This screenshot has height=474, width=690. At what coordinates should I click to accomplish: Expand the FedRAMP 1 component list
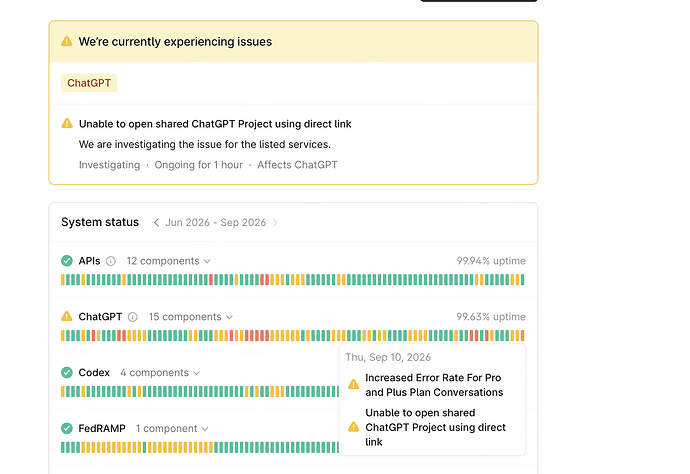pyautogui.click(x=172, y=429)
